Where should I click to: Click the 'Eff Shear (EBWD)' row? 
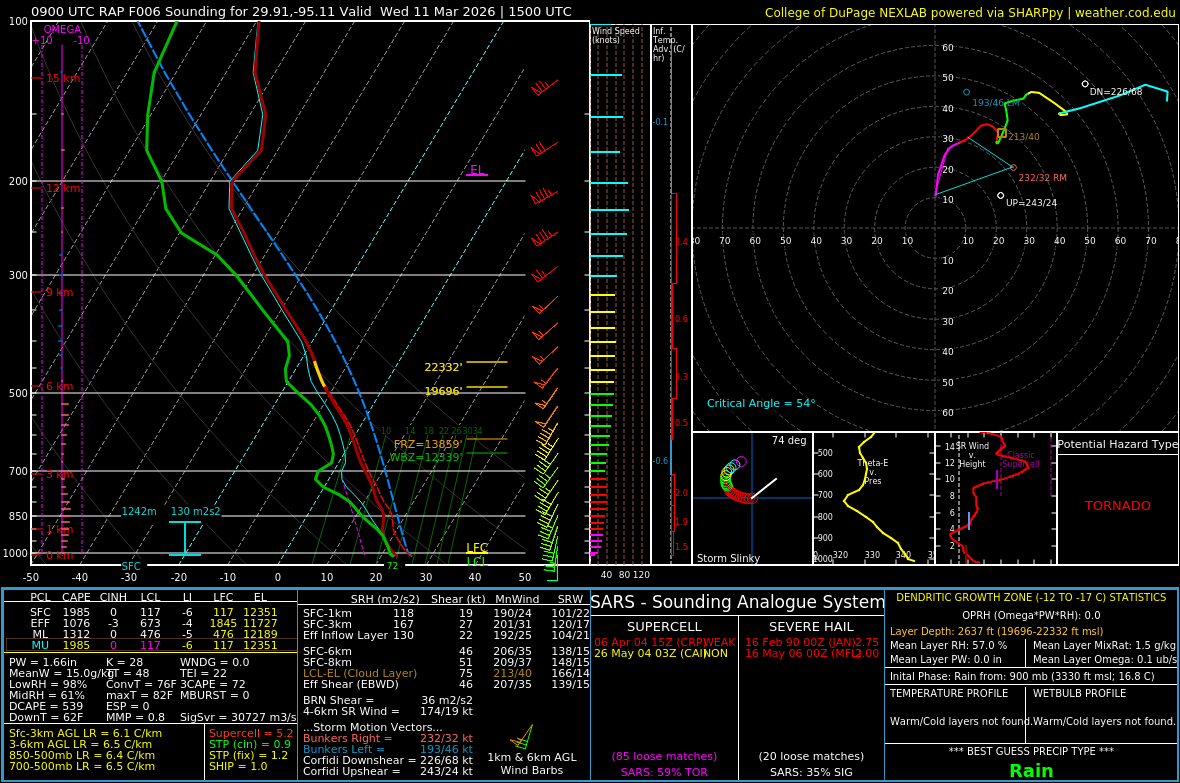pyautogui.click(x=446, y=684)
